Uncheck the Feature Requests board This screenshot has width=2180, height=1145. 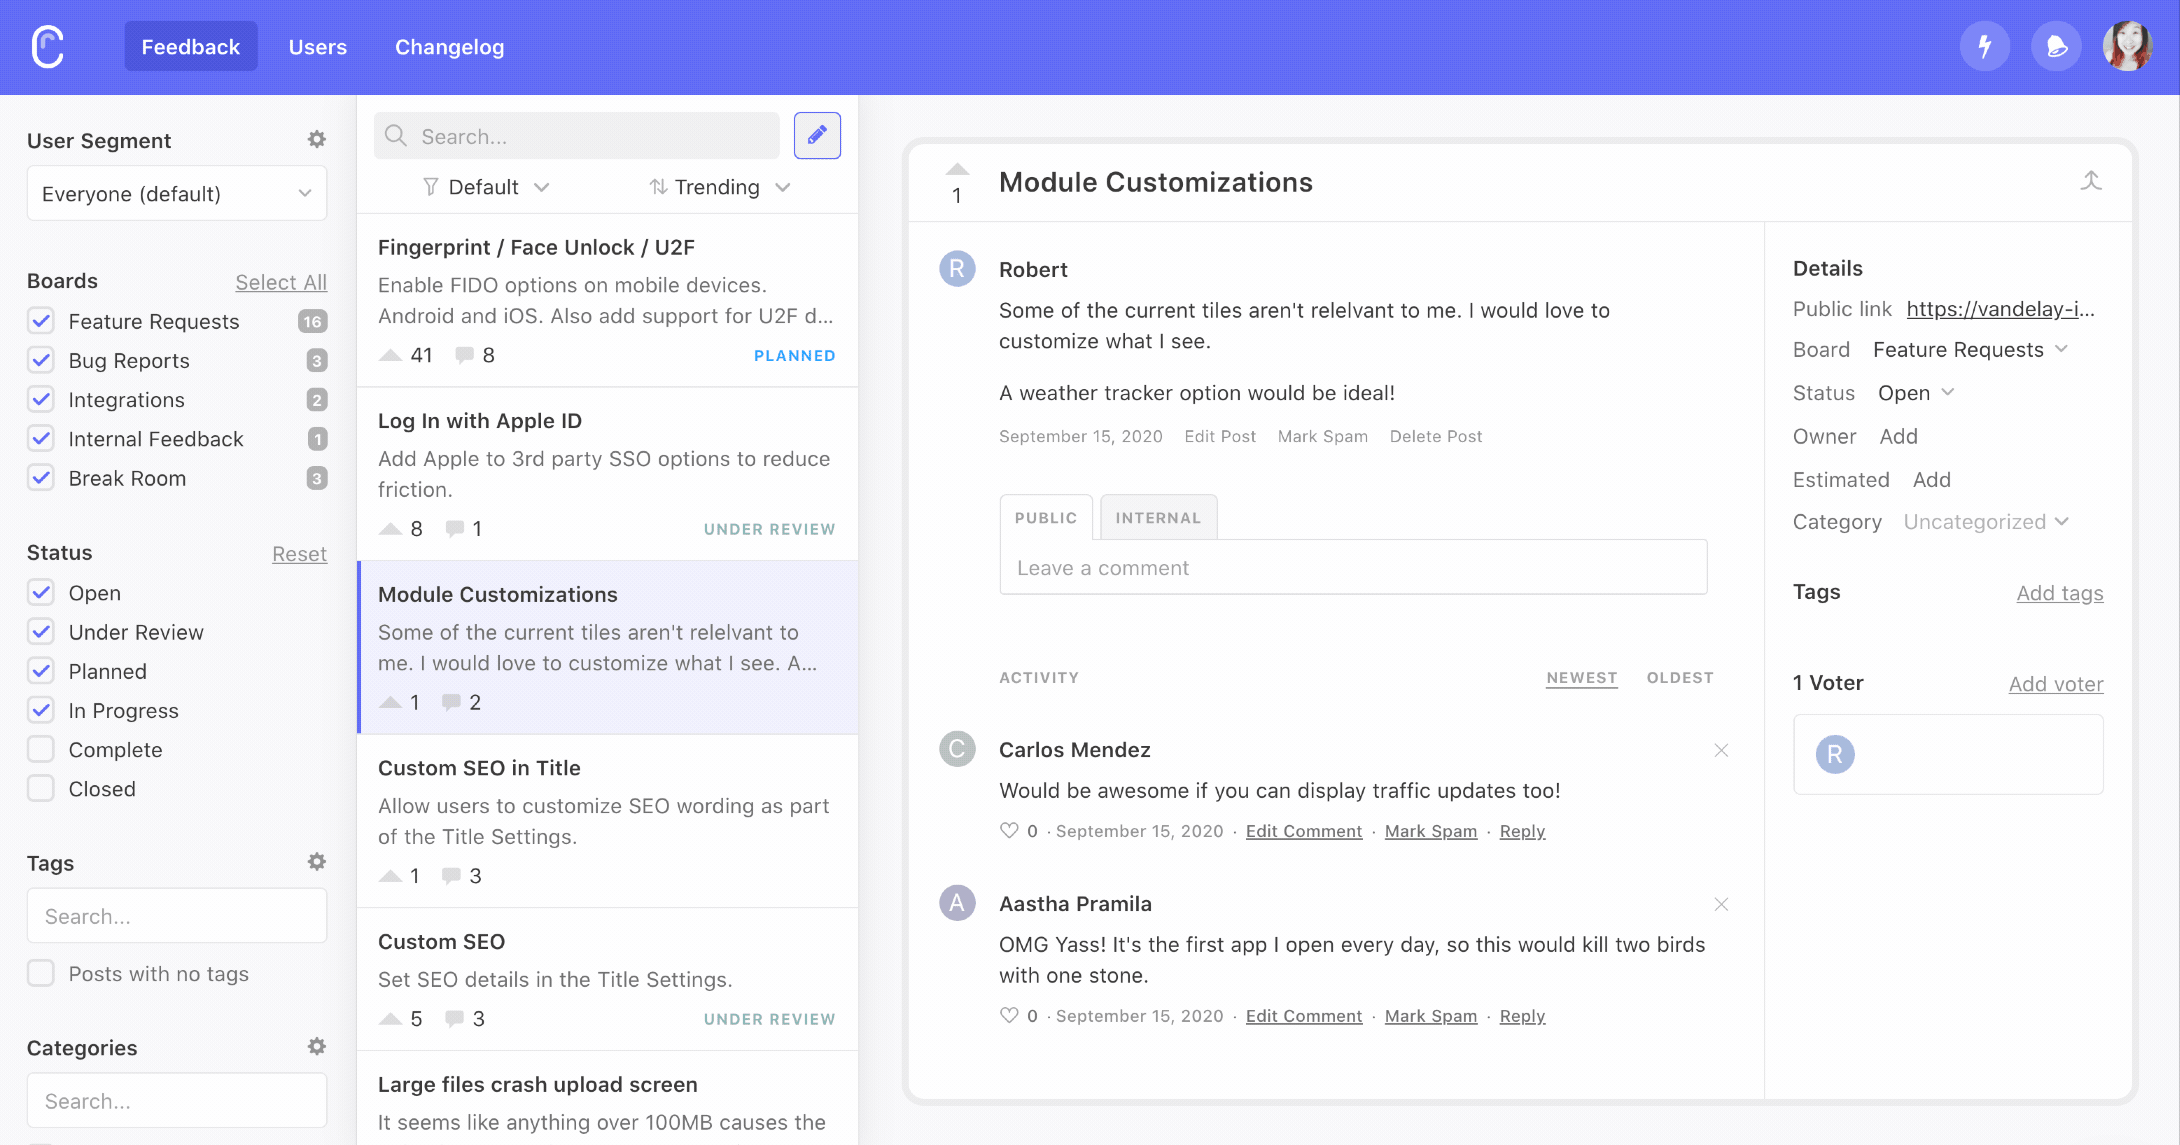click(x=41, y=321)
